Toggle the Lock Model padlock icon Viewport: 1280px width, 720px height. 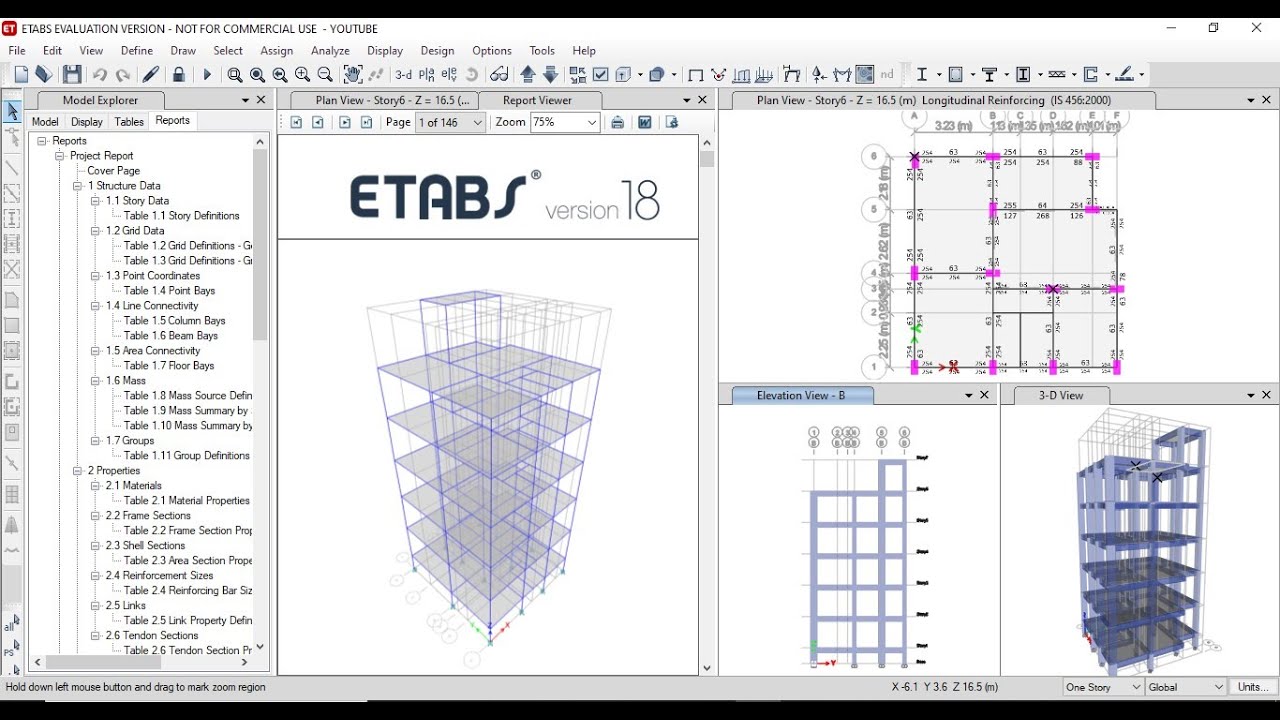(x=179, y=74)
